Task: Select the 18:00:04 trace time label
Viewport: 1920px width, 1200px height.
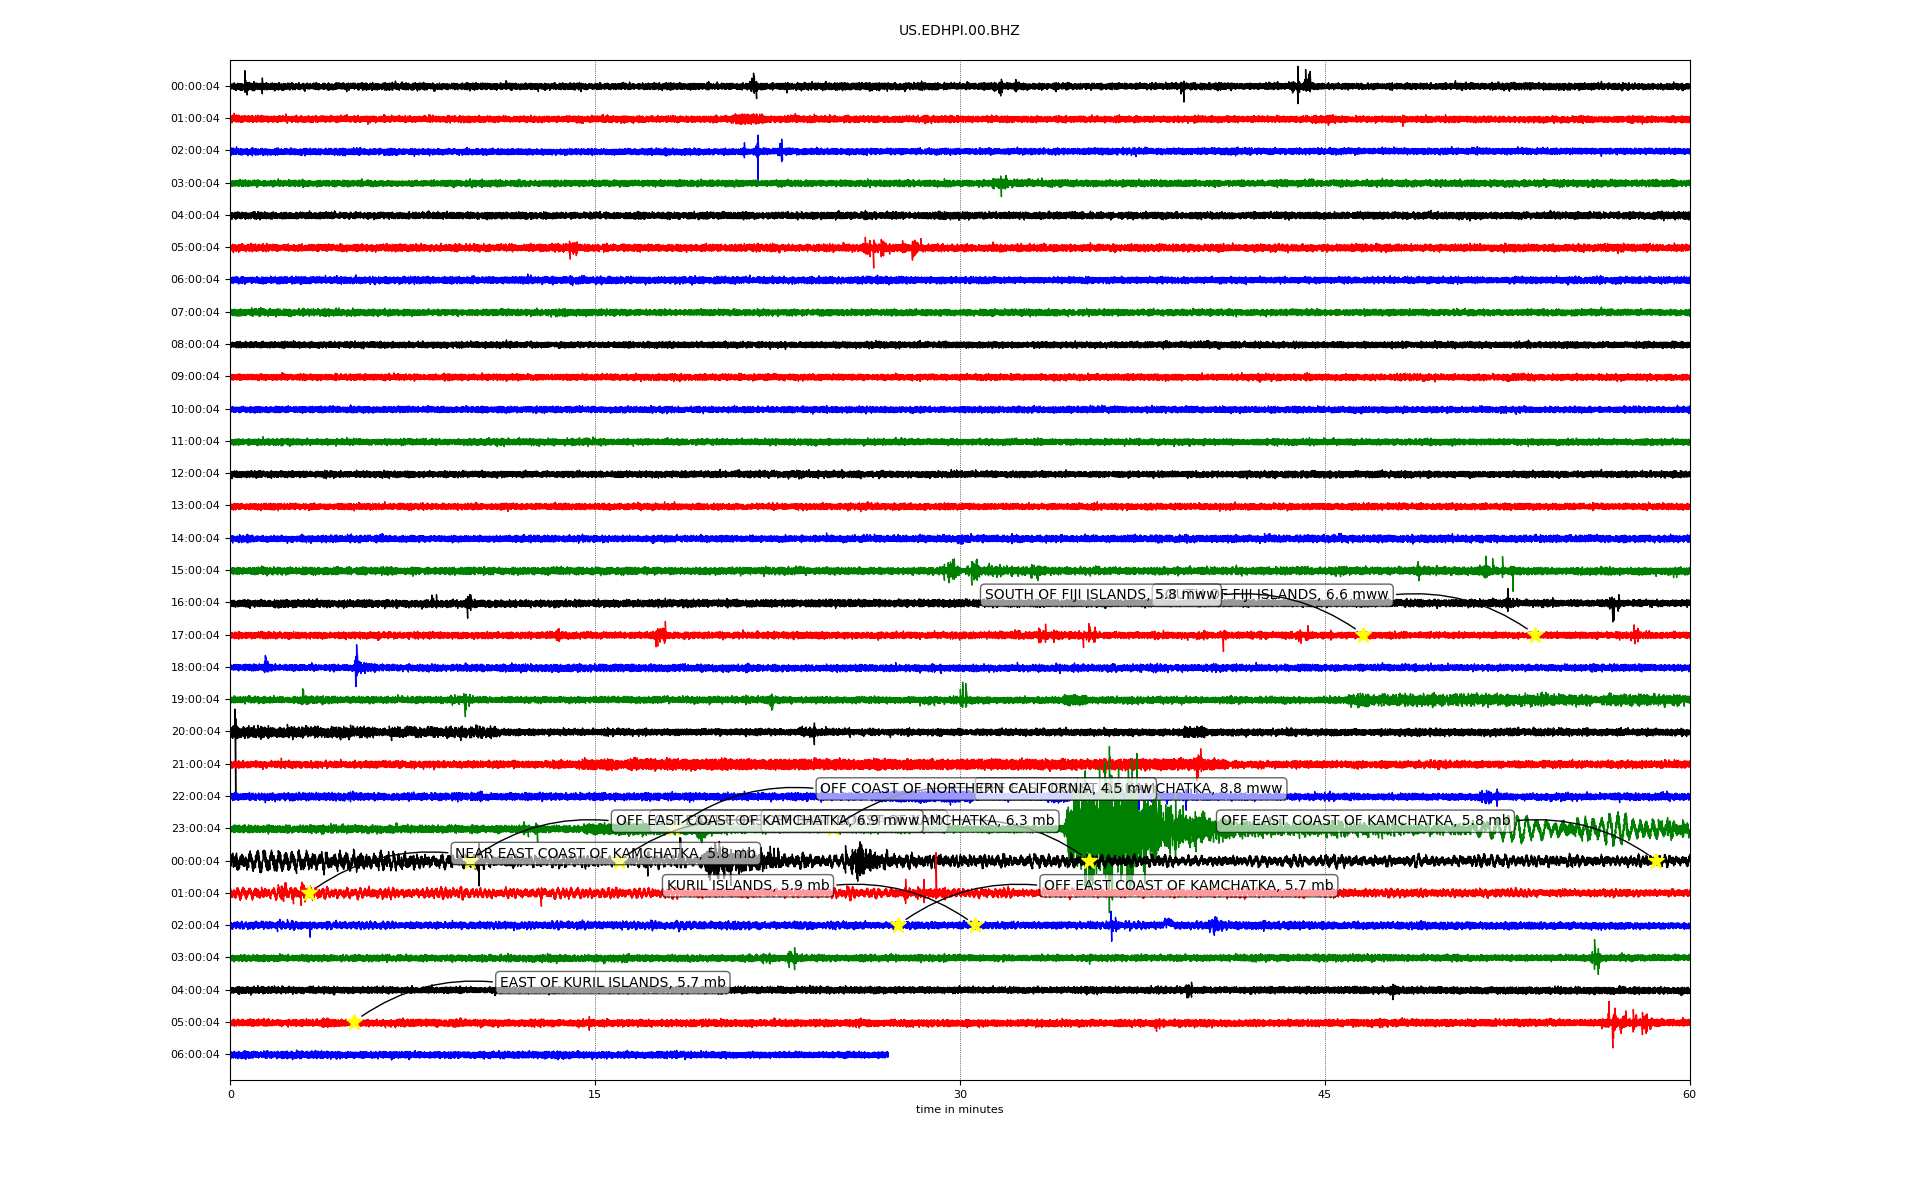Action: click(195, 668)
